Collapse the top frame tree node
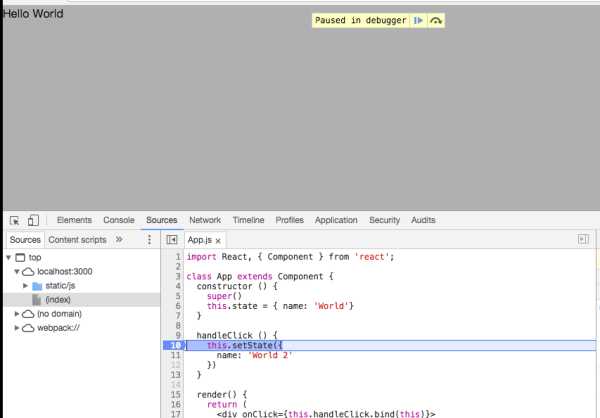Viewport: 600px width, 418px height. (8, 258)
